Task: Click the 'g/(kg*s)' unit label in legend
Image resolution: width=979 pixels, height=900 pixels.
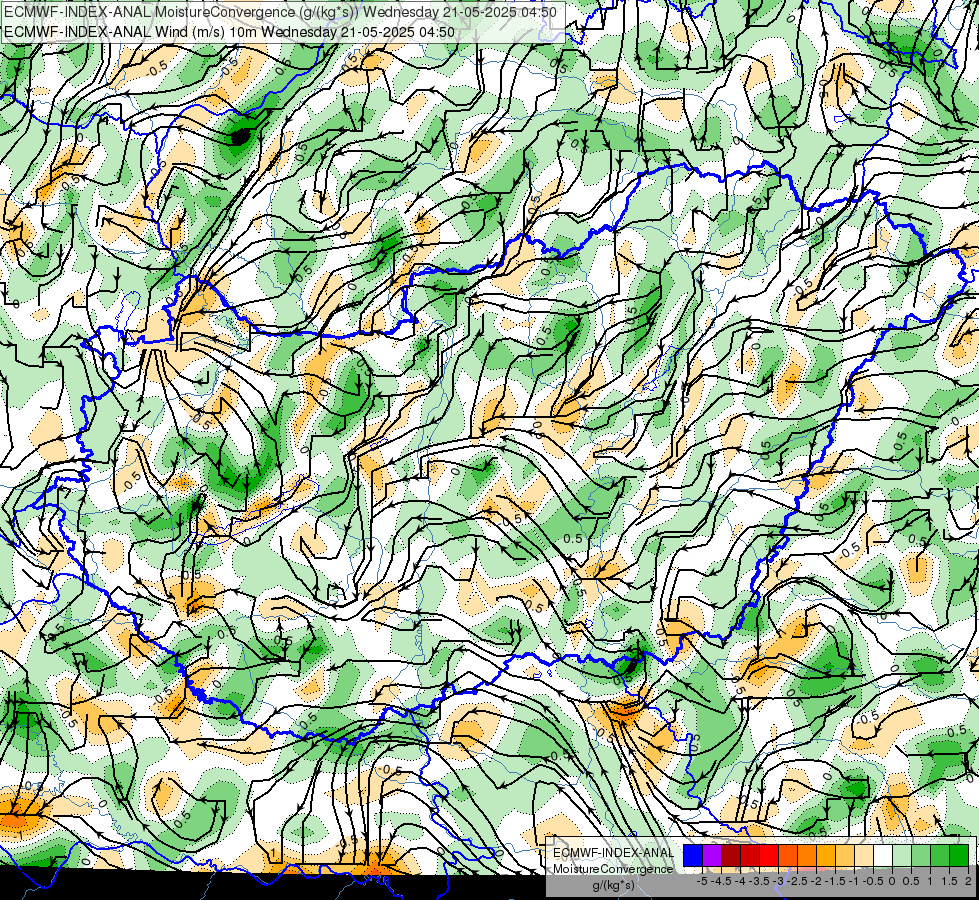Action: (x=613, y=886)
